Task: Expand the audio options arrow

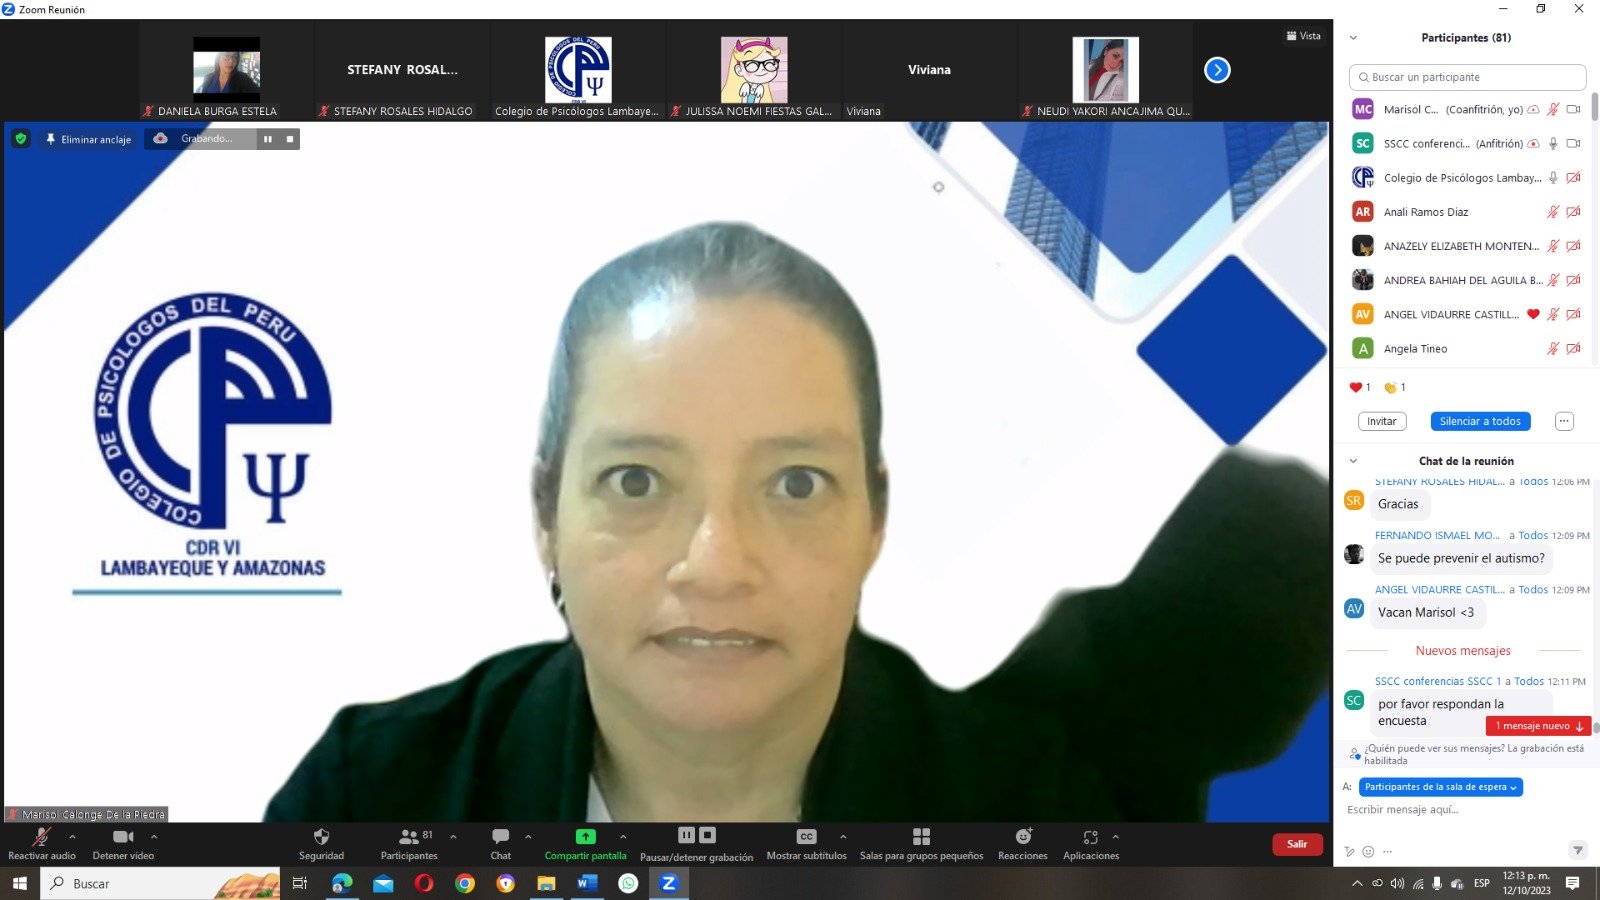Action: pos(72,837)
